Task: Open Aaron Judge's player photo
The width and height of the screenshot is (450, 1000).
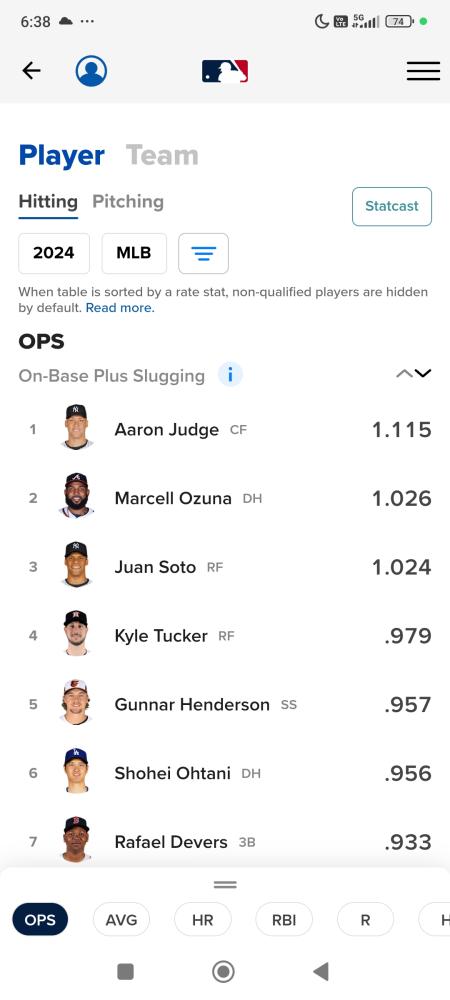Action: point(76,427)
